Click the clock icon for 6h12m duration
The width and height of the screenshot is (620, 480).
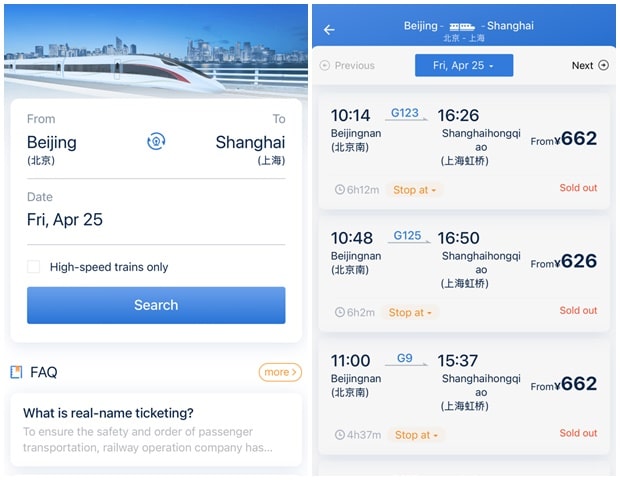tap(340, 190)
